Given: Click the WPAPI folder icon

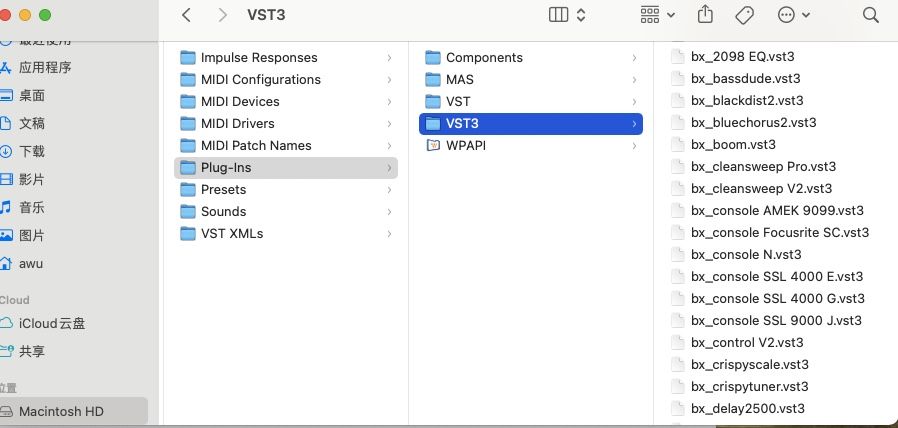Looking at the screenshot, I should (x=433, y=145).
